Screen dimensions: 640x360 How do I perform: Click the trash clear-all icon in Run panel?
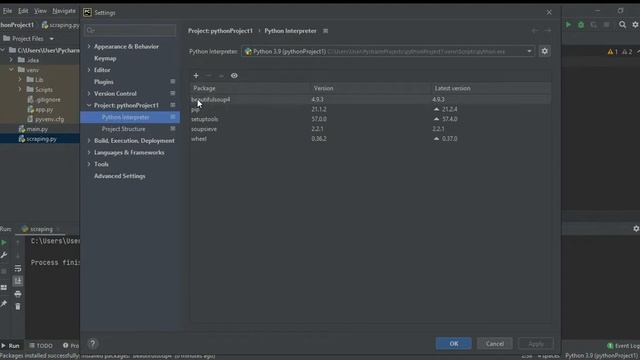tap(18, 307)
